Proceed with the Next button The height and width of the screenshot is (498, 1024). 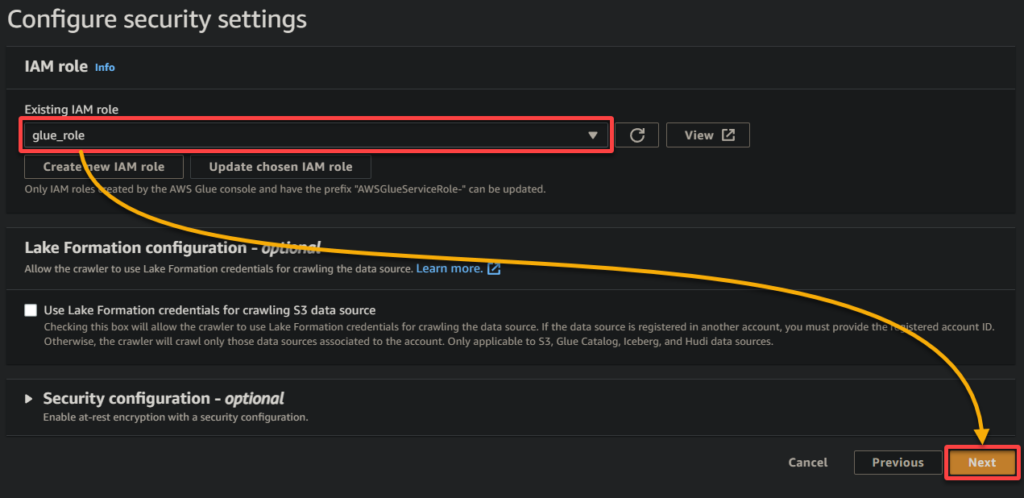(x=981, y=462)
